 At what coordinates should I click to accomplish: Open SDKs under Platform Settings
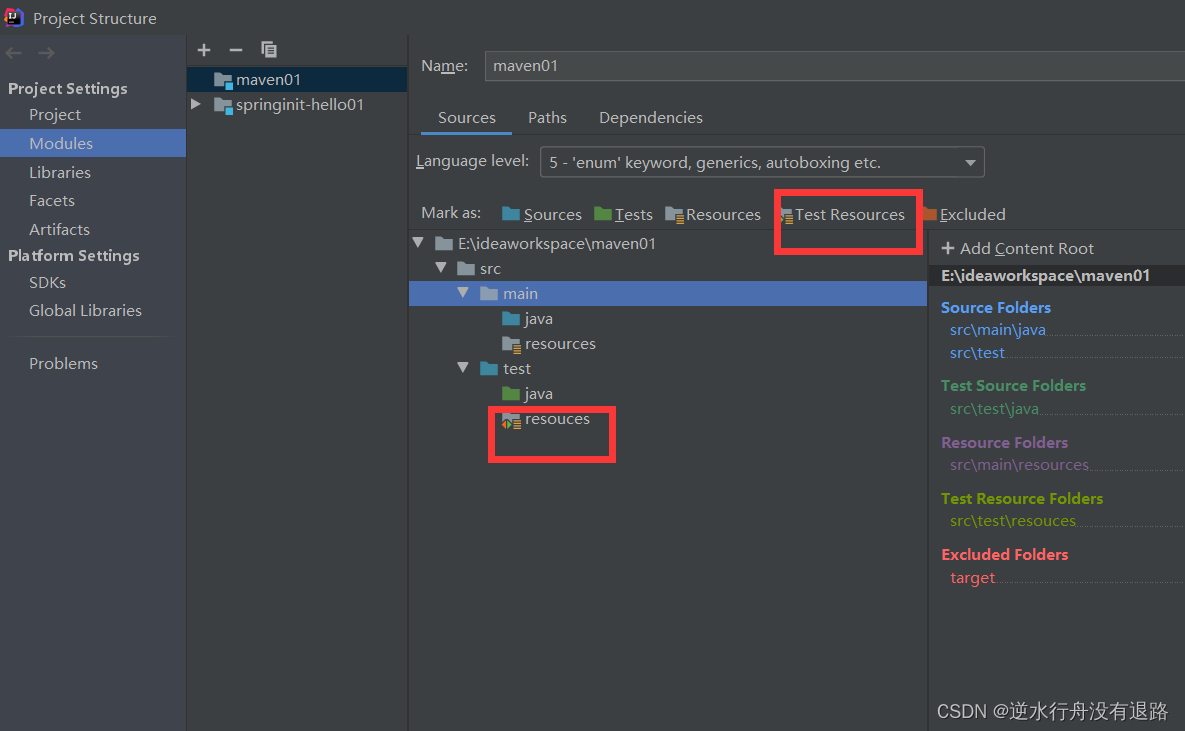pos(47,282)
